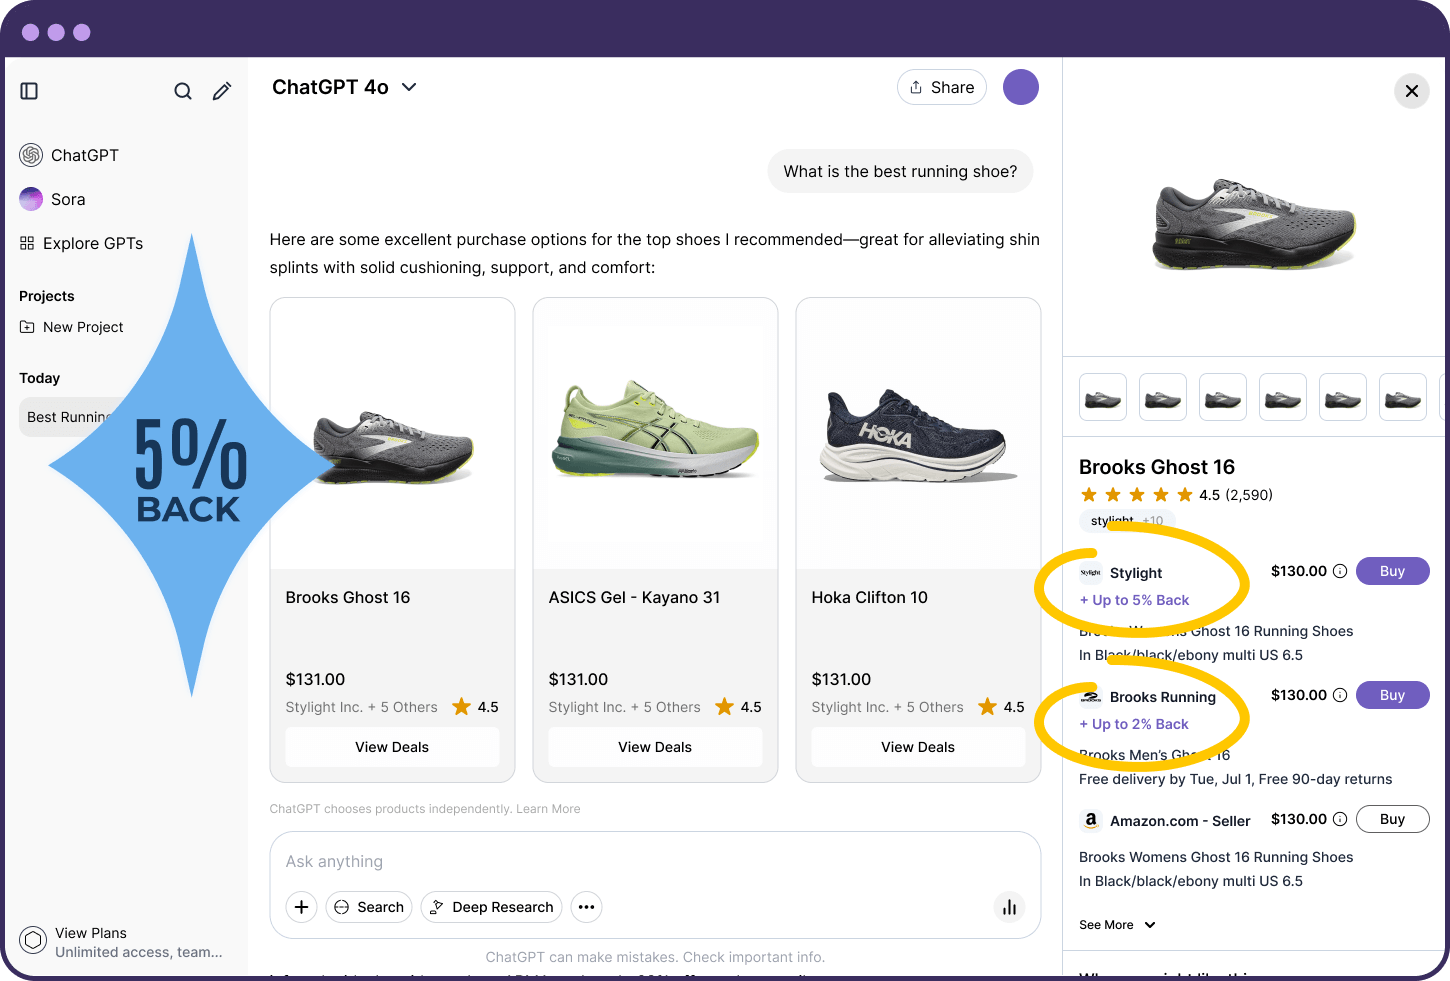Open the ASICS Gel - Kayano 31 shoe image

coord(655,430)
